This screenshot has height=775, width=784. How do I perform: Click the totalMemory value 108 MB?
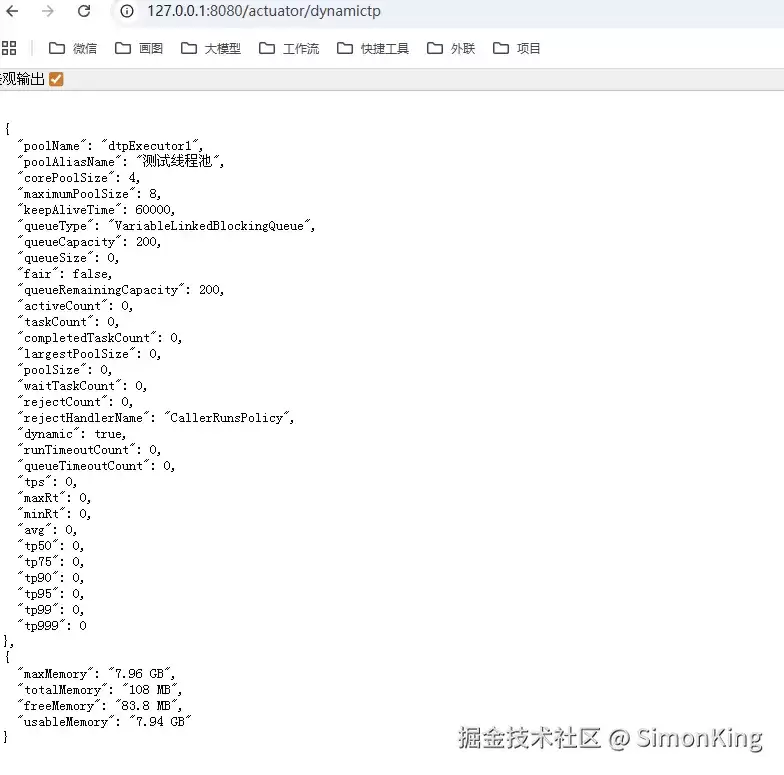(150, 690)
